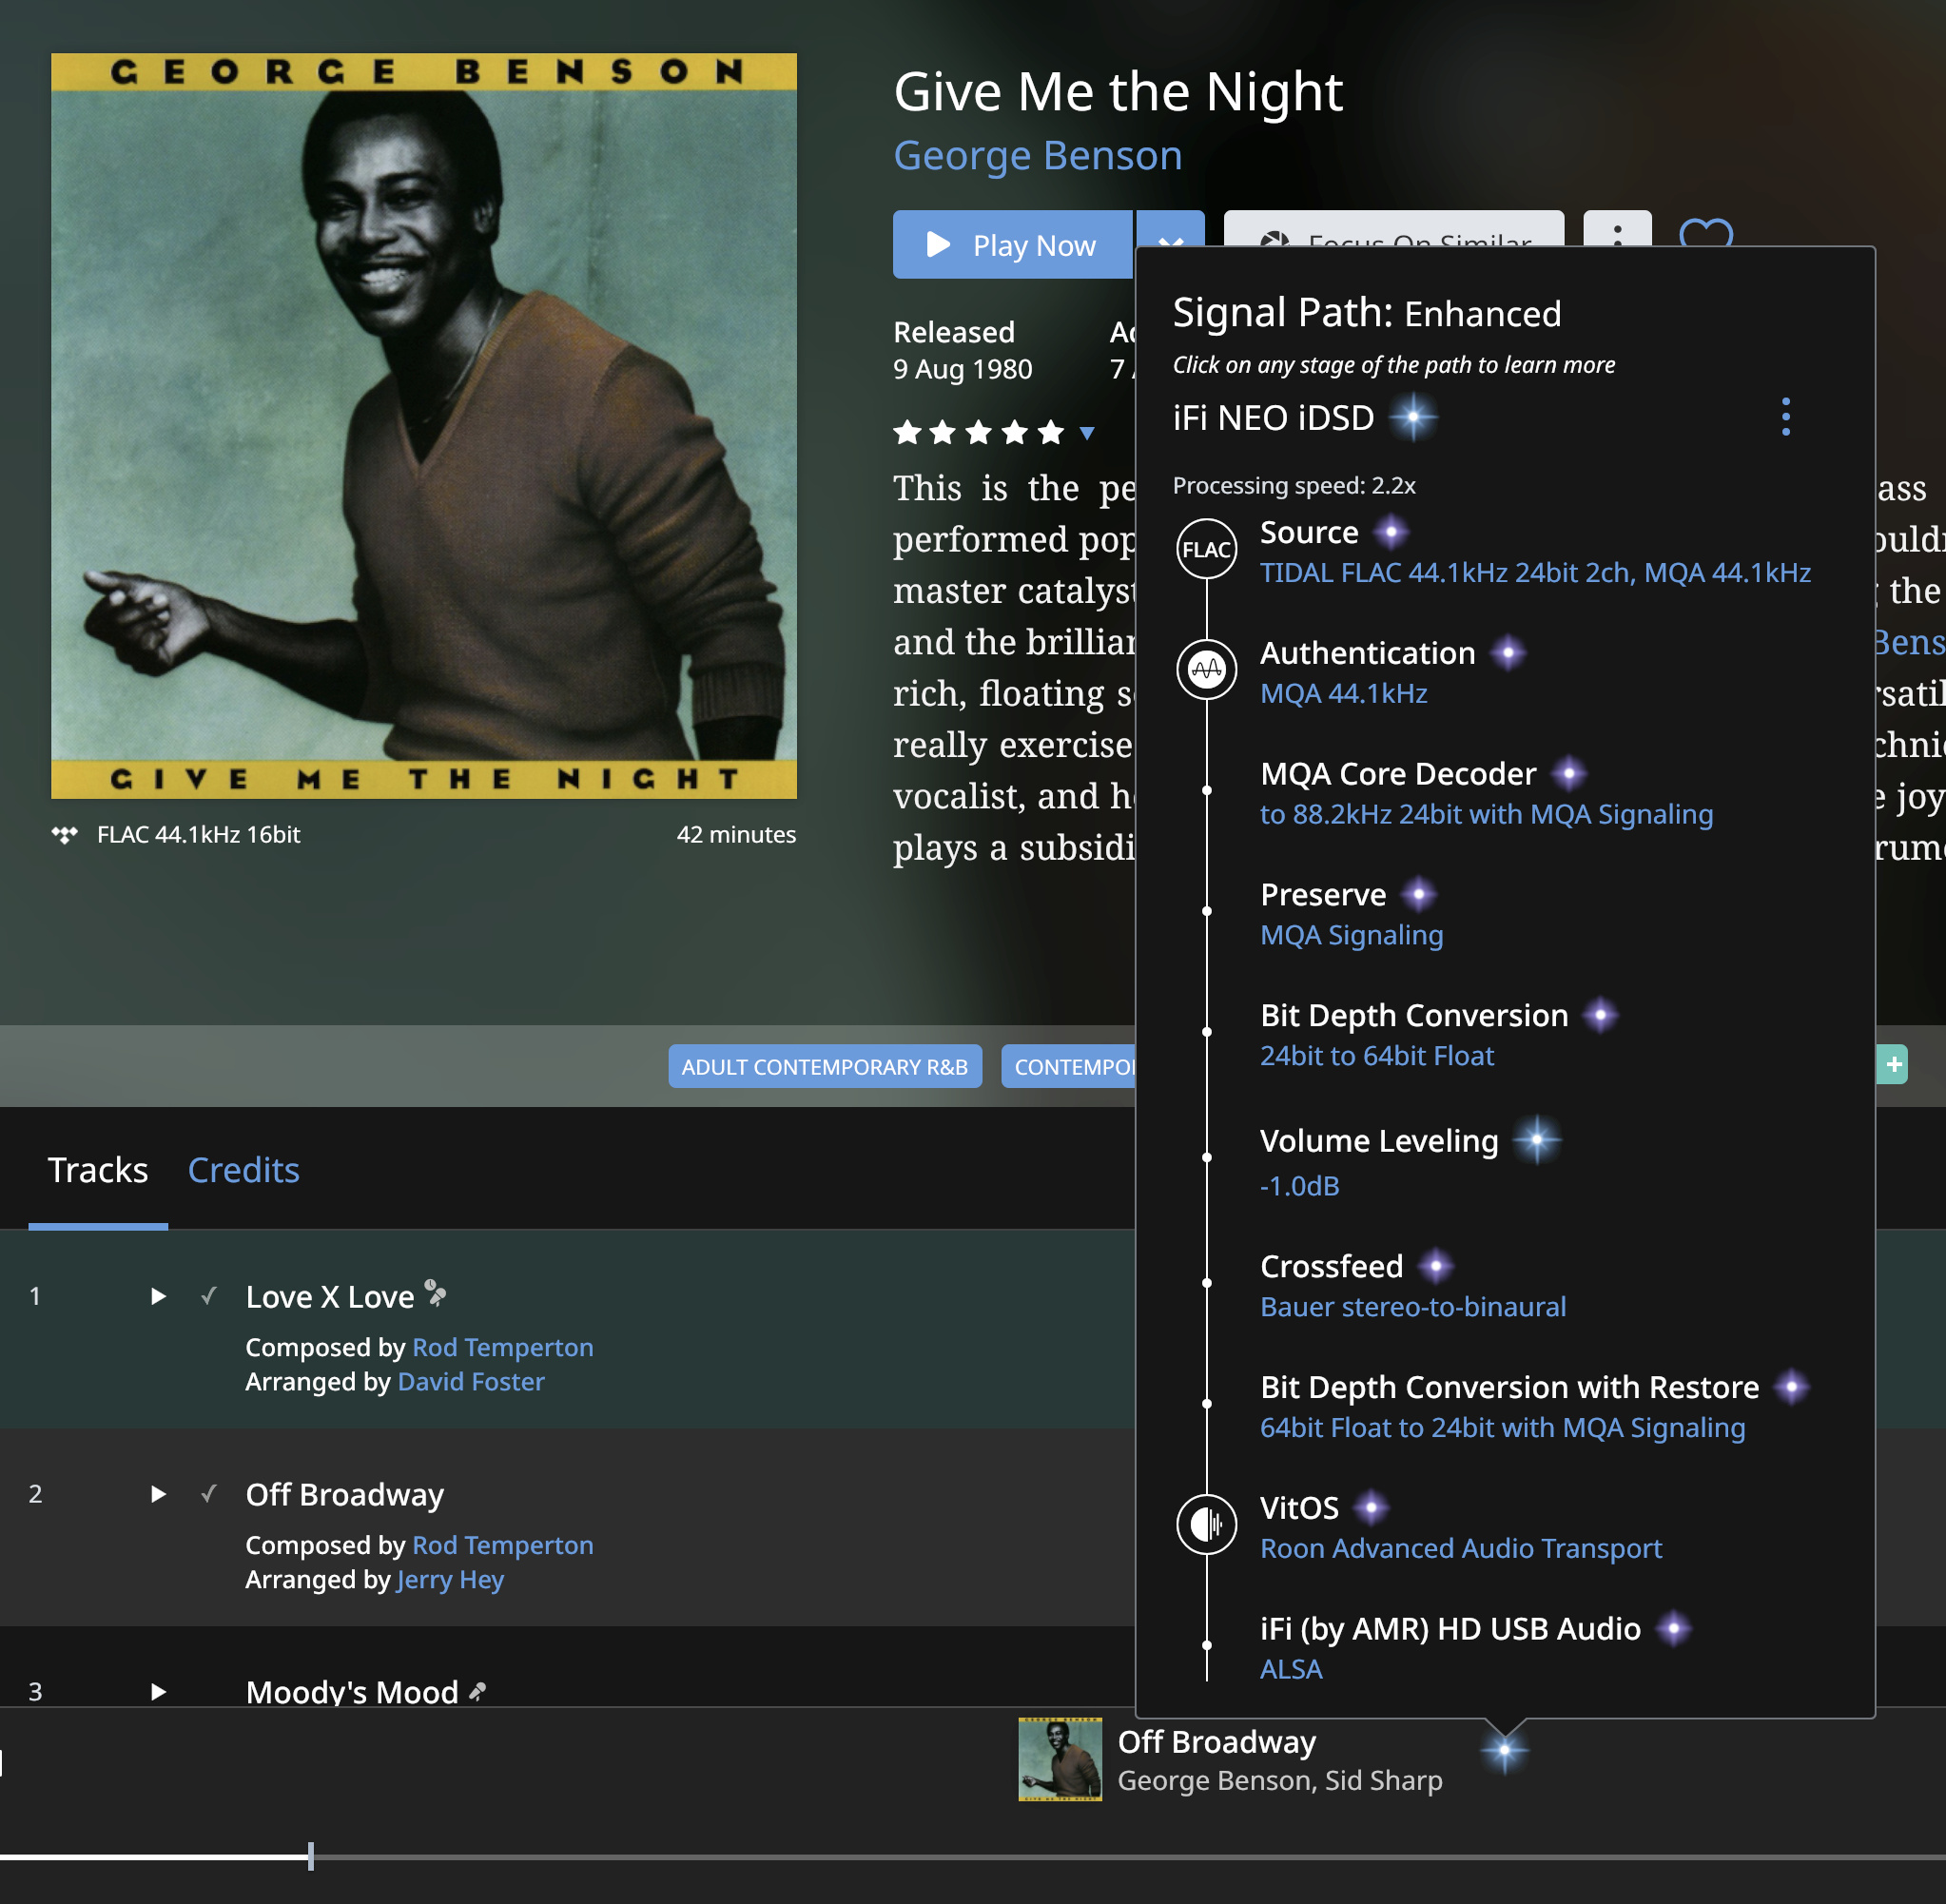The width and height of the screenshot is (1946, 1904).
Task: Click the Source quality star icon
Action: pyautogui.click(x=1390, y=532)
